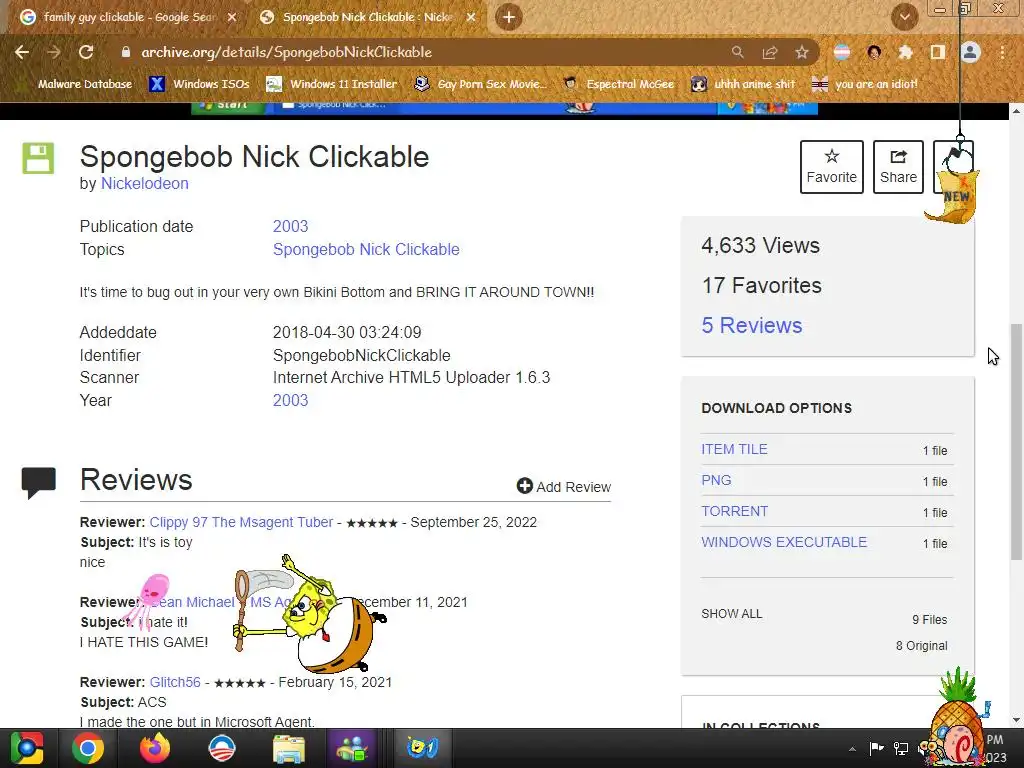
Task: Close the family guy clickable tab
Action: (x=232, y=17)
